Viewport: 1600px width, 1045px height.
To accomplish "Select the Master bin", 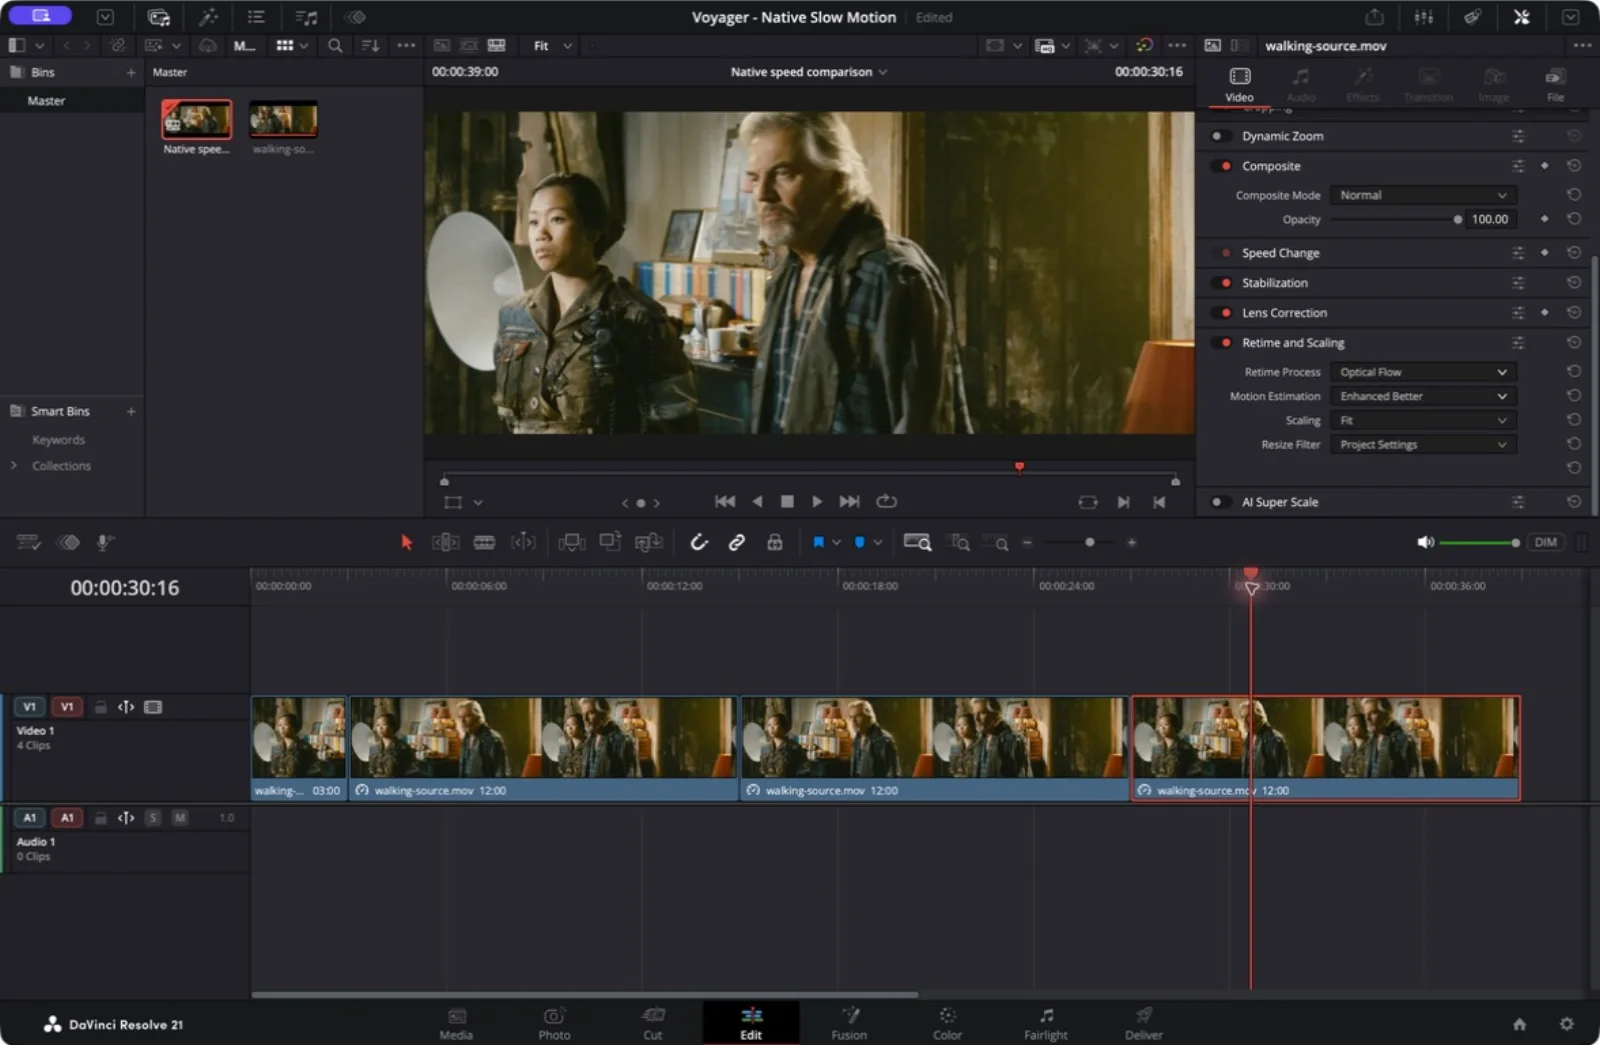I will (46, 101).
